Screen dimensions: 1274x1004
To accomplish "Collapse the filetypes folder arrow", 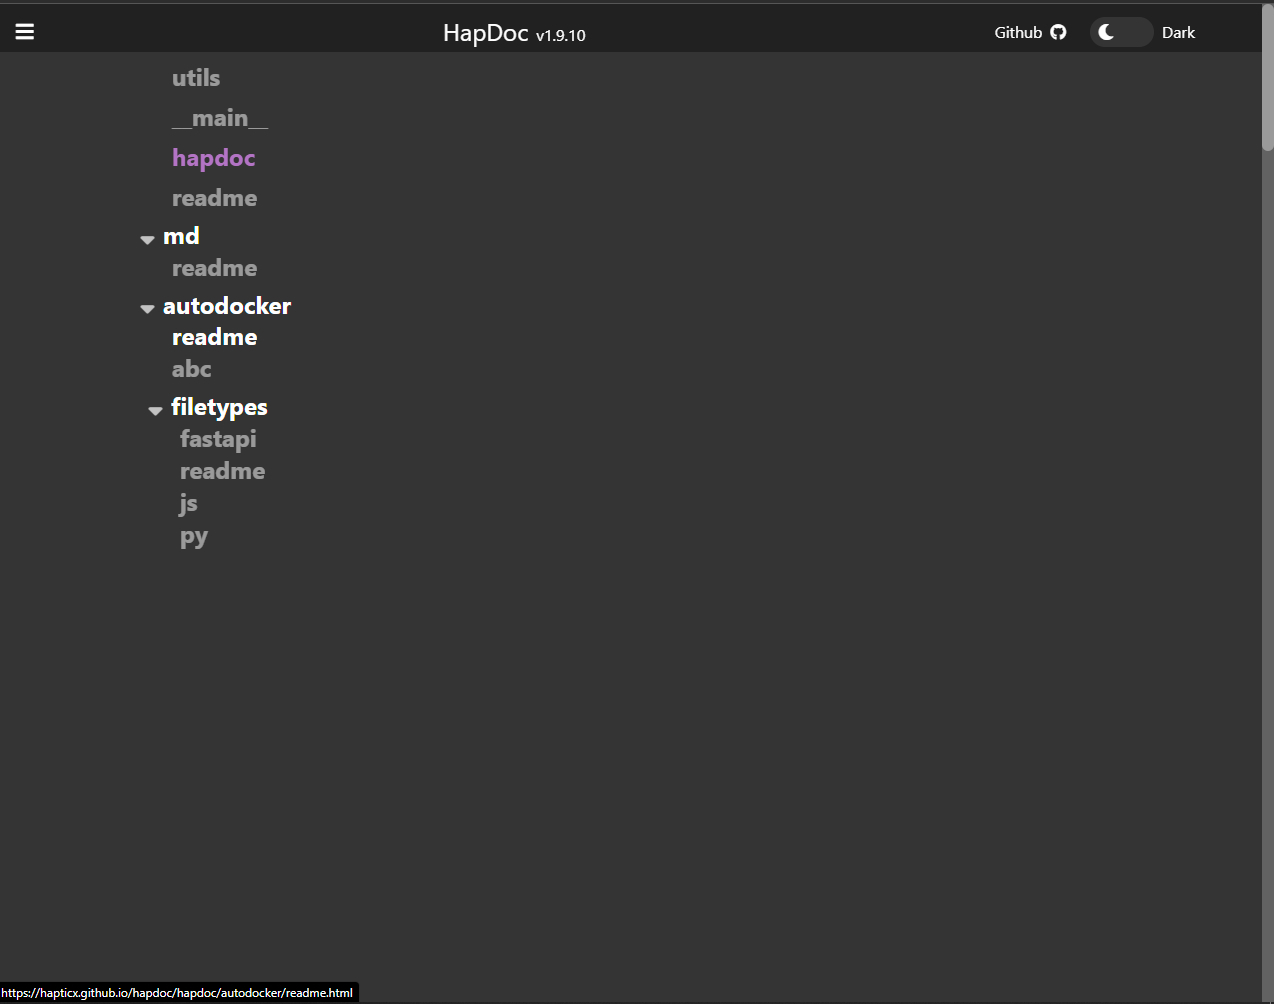I will coord(155,410).
